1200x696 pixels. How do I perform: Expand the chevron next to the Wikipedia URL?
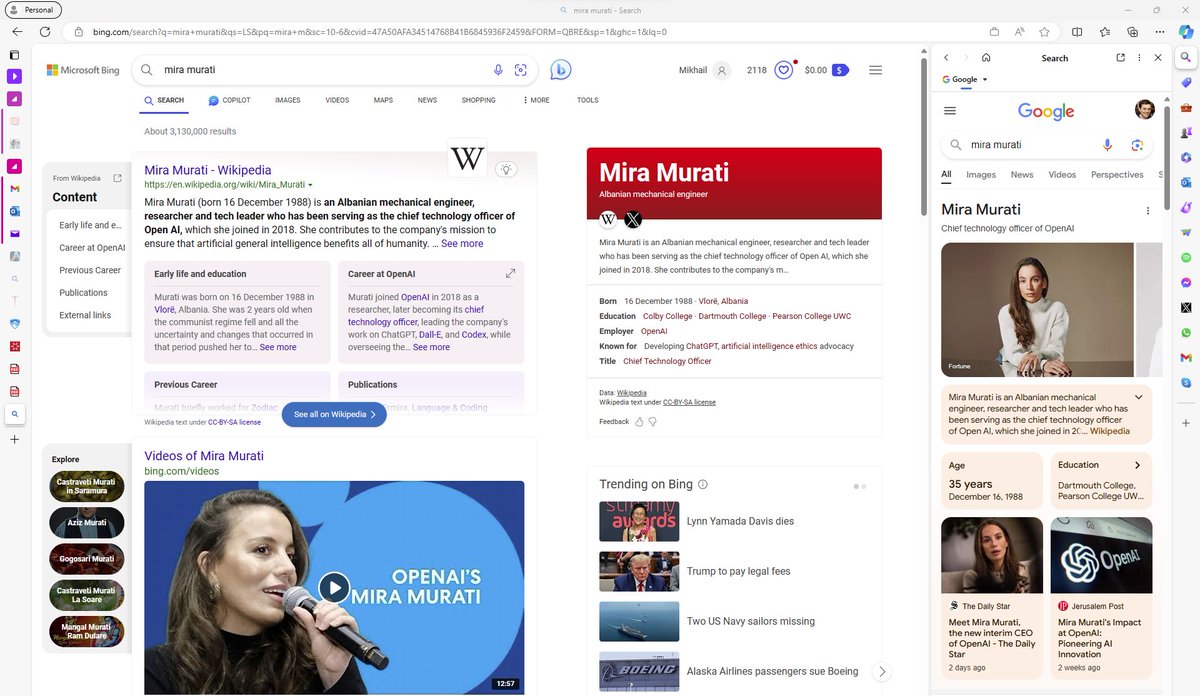[x=309, y=184]
